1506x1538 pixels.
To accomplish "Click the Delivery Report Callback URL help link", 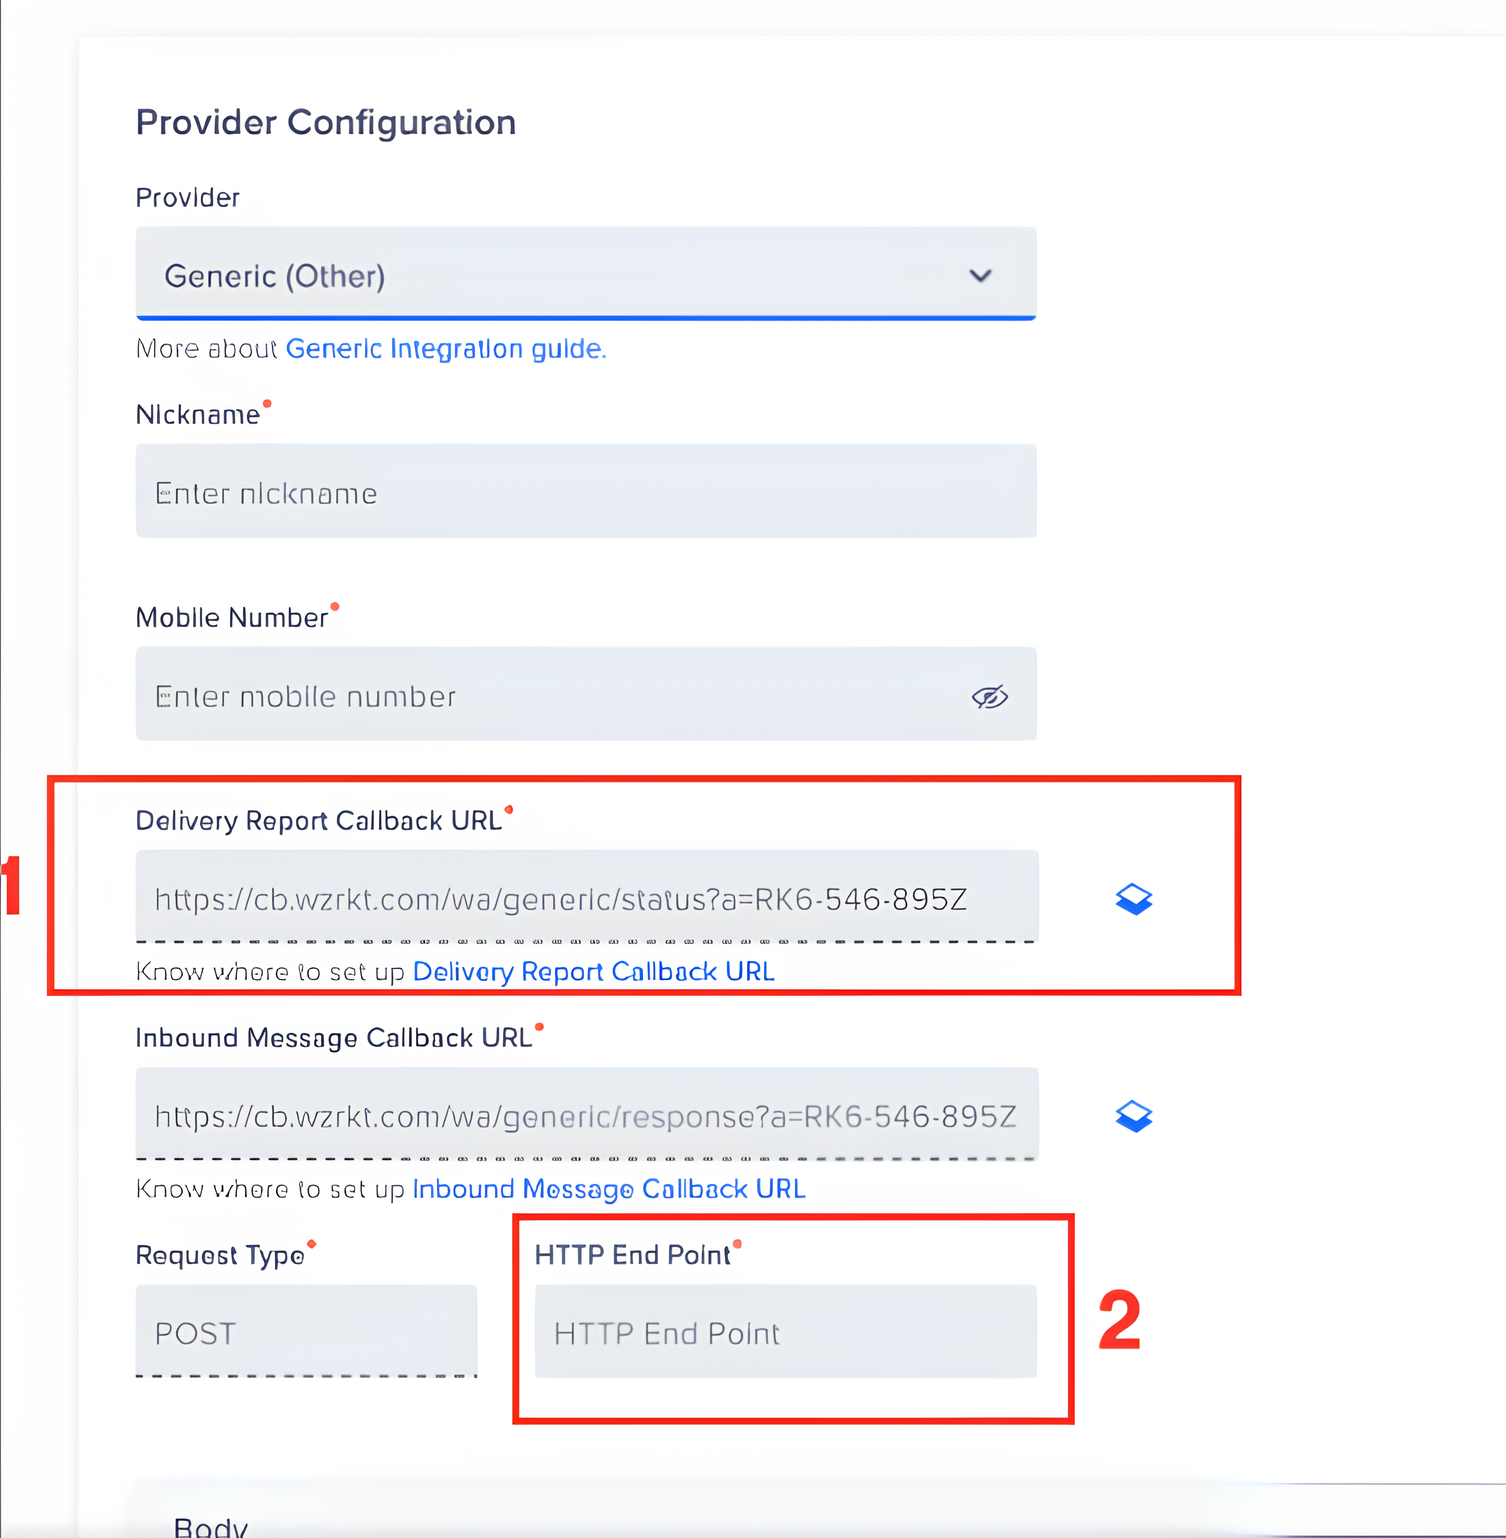I will pyautogui.click(x=593, y=972).
